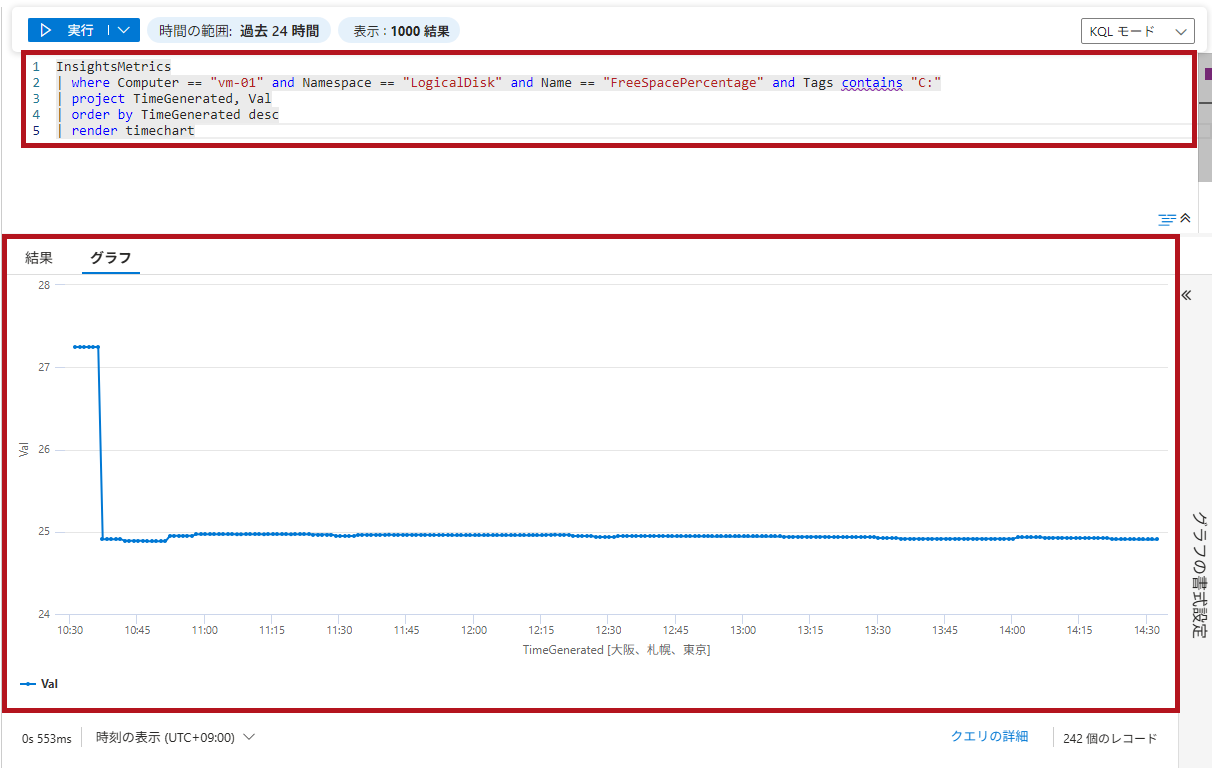Select the グラフ tab

[110, 258]
